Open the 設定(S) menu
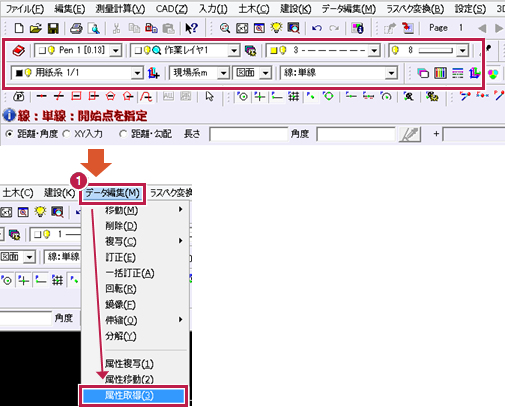 pyautogui.click(x=470, y=9)
